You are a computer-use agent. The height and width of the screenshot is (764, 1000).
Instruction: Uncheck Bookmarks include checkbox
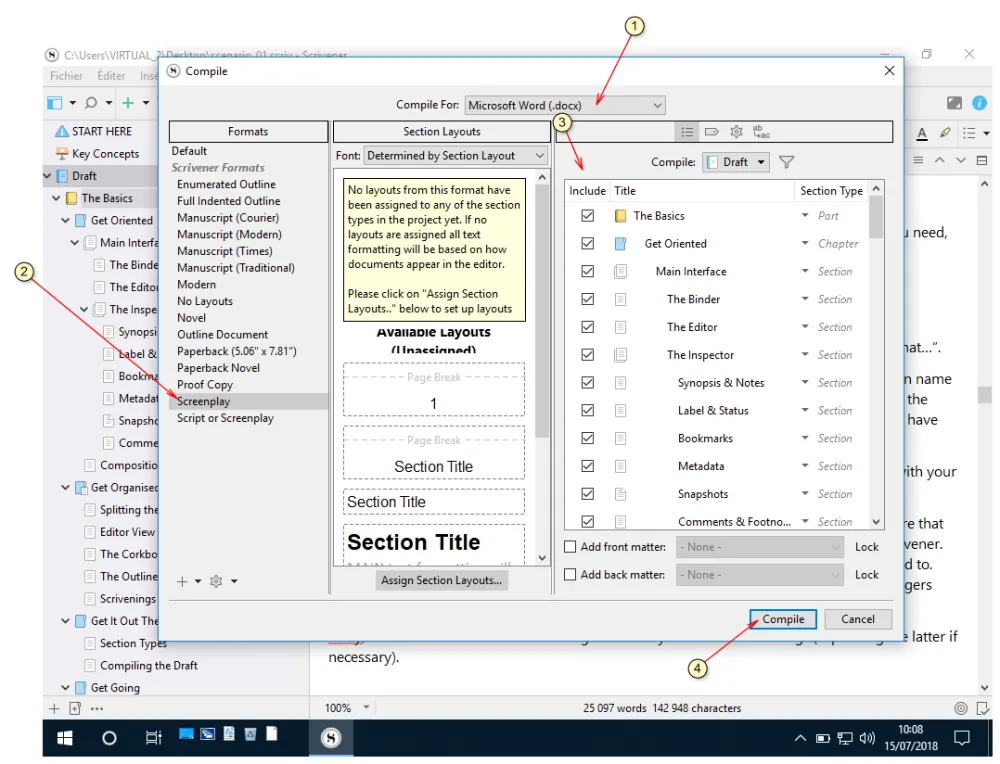(x=587, y=439)
